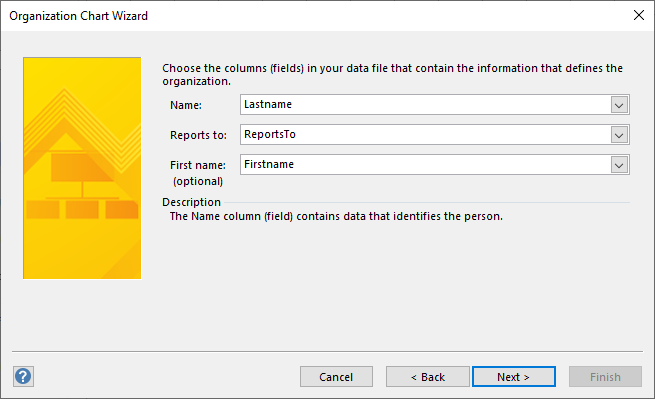Click the Description group heading

point(191,202)
